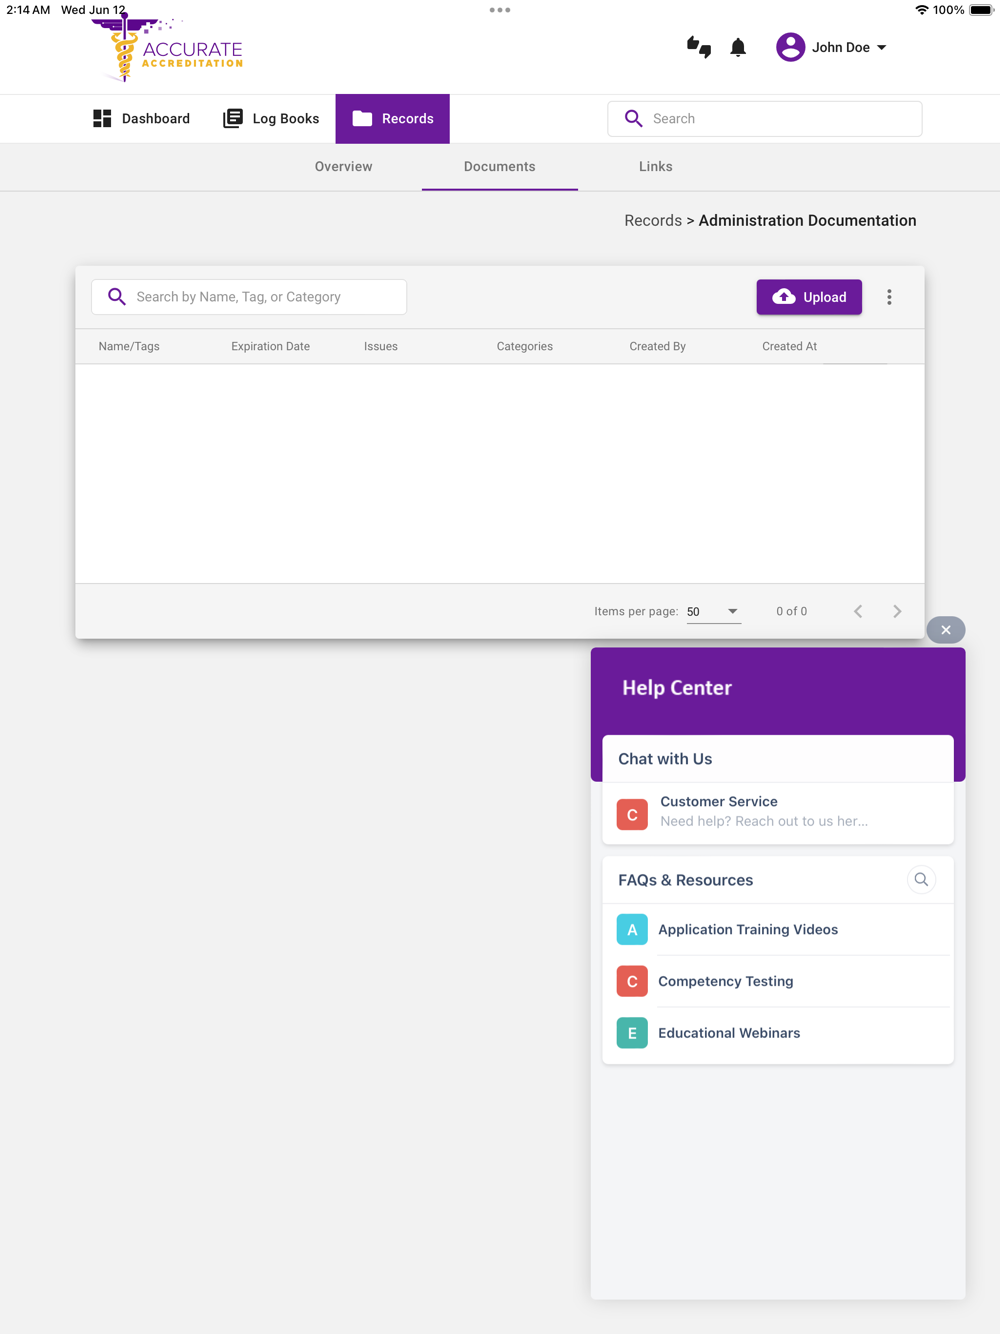
Task: Click the Help Center heading
Action: pos(677,688)
